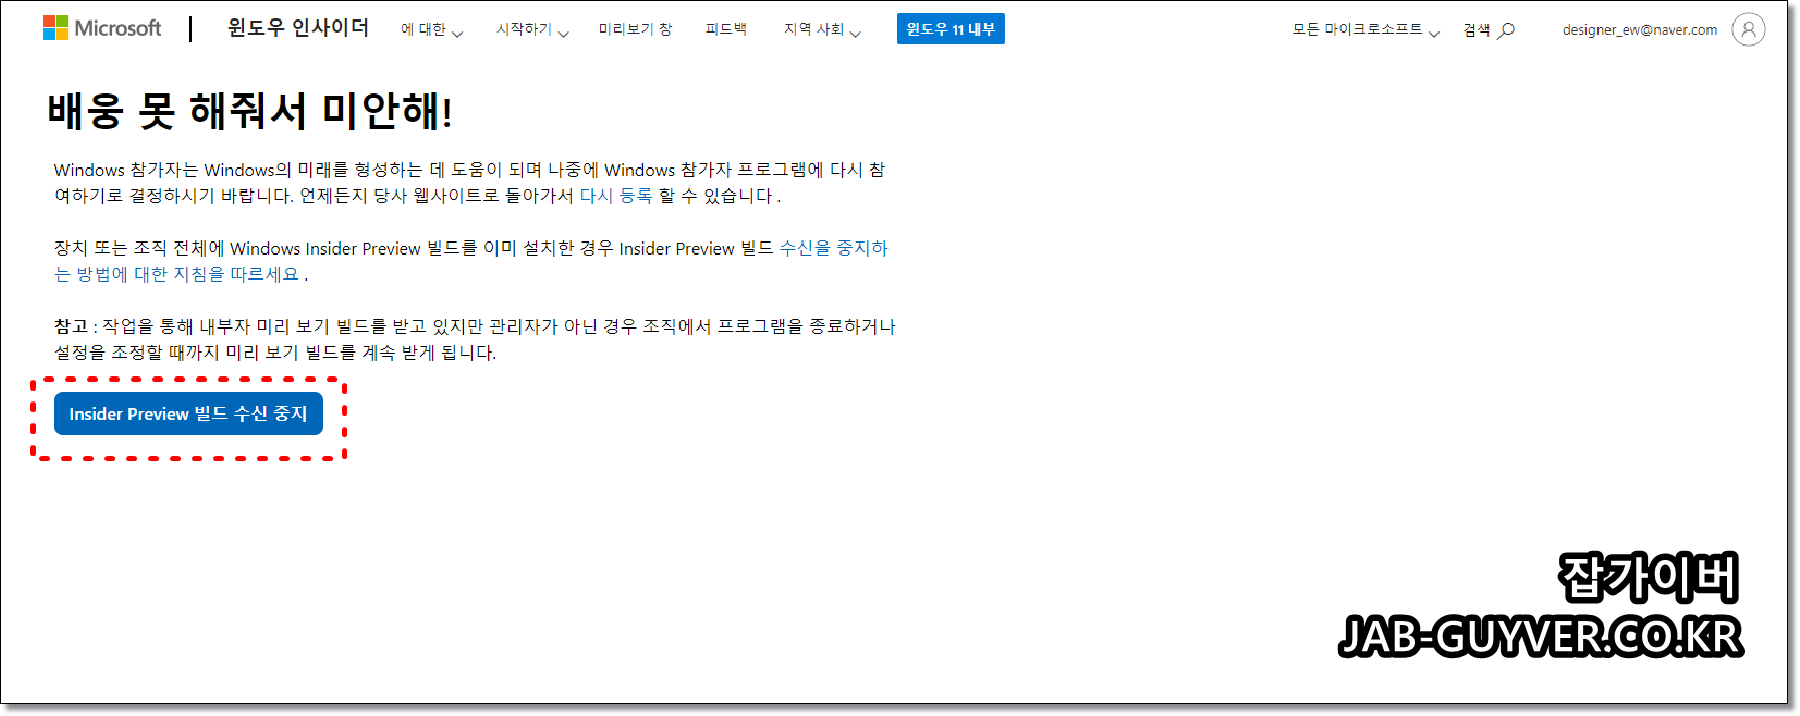Click the 배웅 못 해줘서 미안해! heading
Image resolution: width=1800 pixels, height=716 pixels.
(x=250, y=111)
